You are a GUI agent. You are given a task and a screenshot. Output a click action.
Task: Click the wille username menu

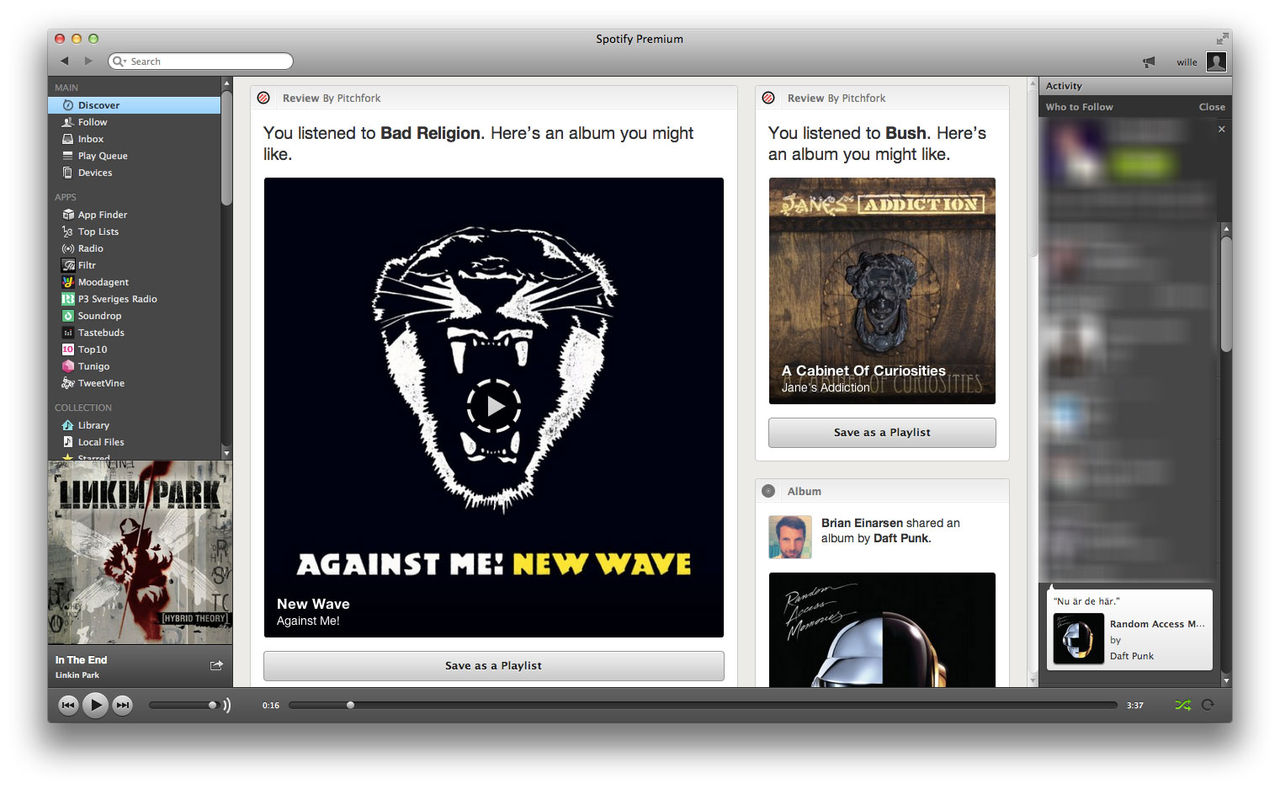1187,62
